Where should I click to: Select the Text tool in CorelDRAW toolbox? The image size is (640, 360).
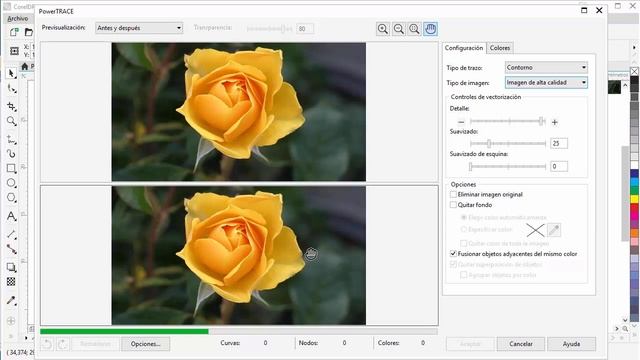(x=11, y=216)
